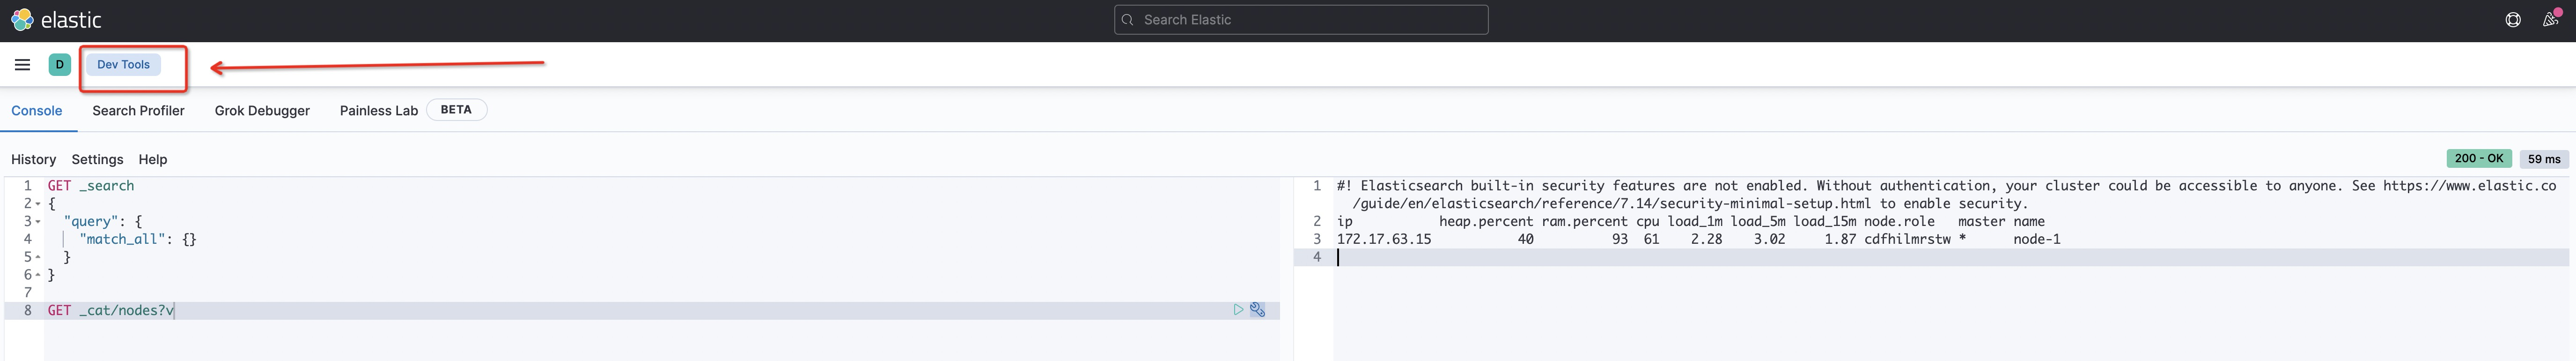Open console Settings
The height and width of the screenshot is (361, 2576).
pos(97,159)
